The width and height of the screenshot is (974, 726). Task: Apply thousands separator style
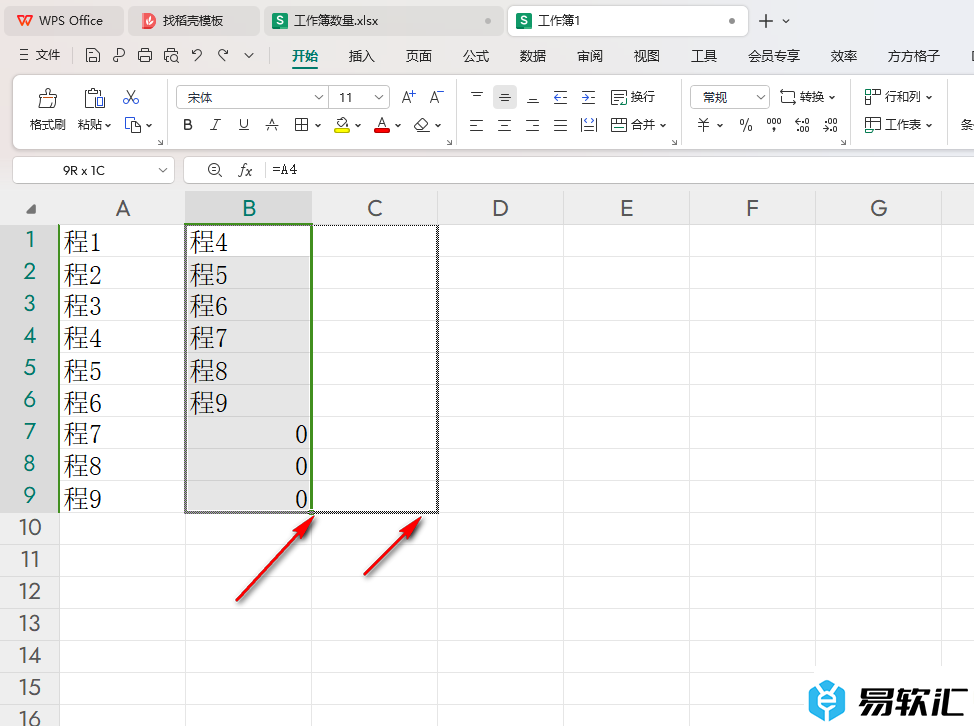click(x=774, y=125)
